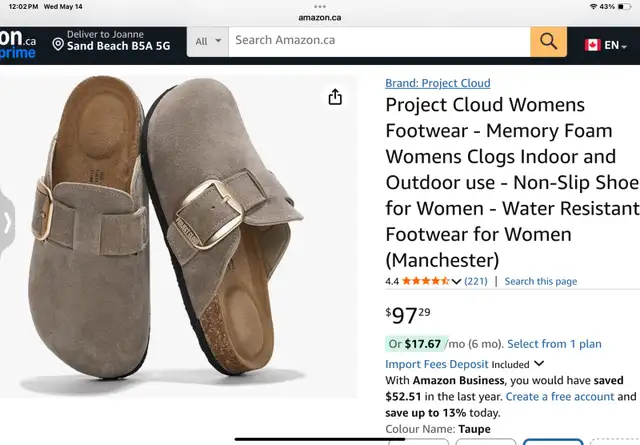Tap the three-dot multitasking icon
This screenshot has width=640, height=445.
320,7
